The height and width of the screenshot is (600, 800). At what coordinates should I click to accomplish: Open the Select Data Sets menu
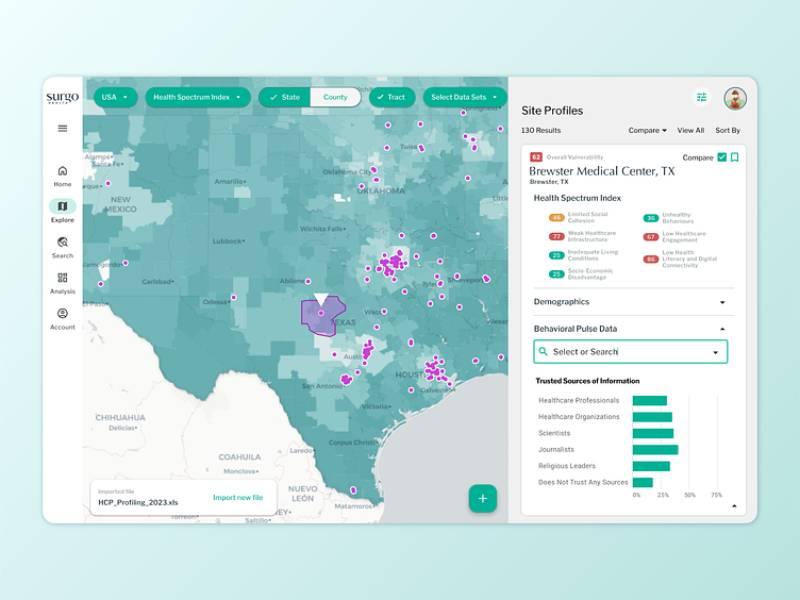point(464,97)
